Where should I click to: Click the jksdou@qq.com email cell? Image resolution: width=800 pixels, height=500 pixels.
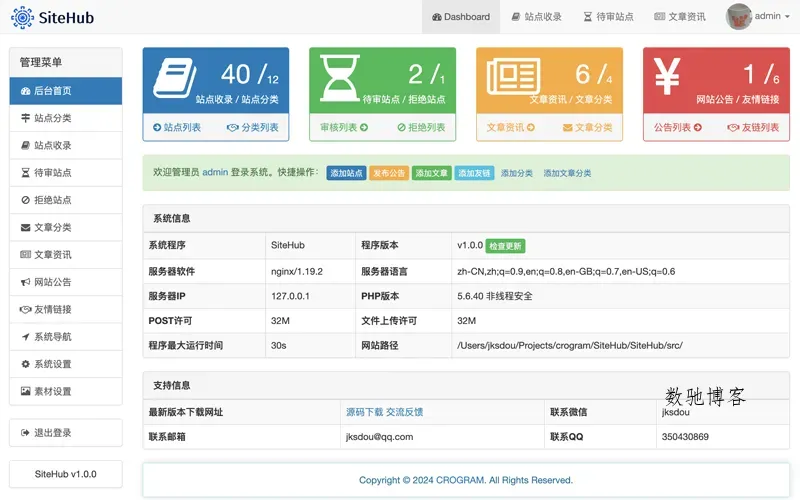coord(442,437)
